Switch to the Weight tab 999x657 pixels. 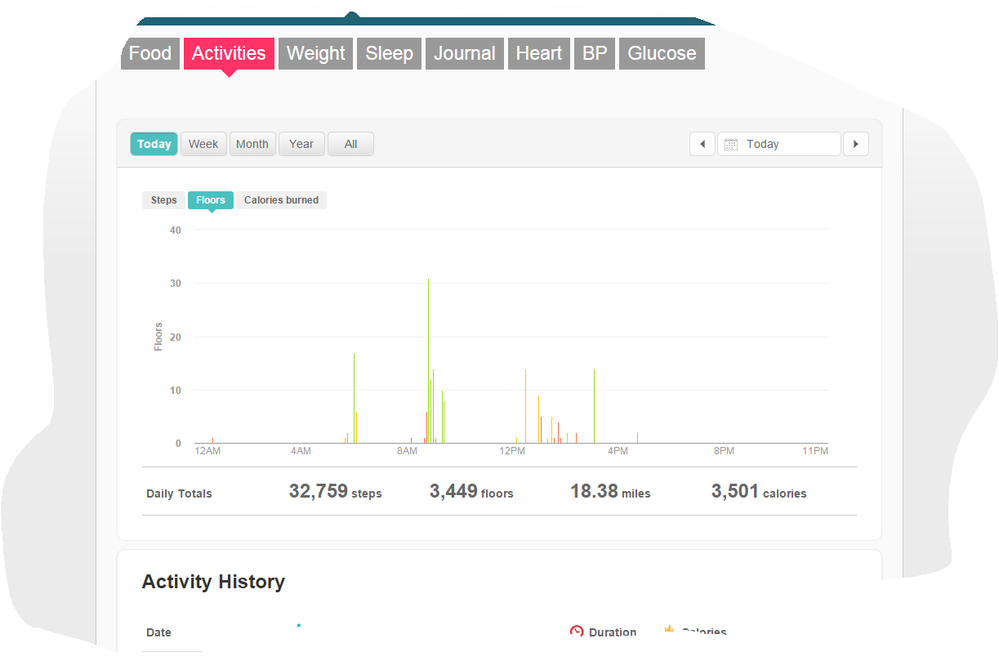pos(315,54)
